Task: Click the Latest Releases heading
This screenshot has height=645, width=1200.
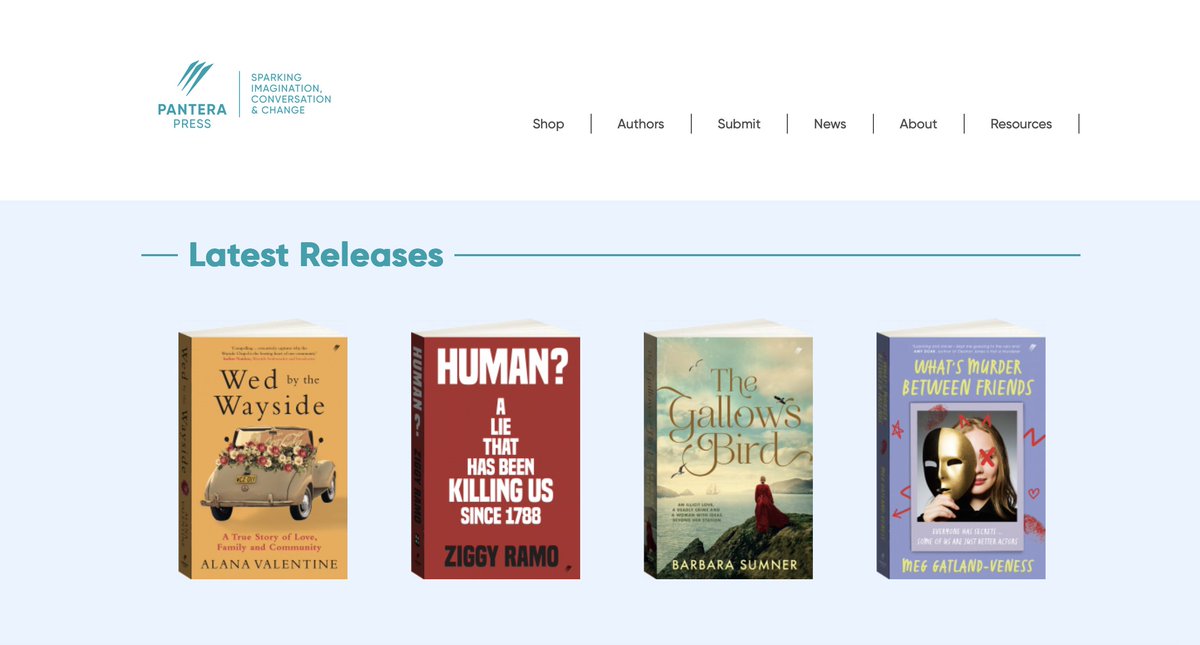Action: pyautogui.click(x=316, y=255)
